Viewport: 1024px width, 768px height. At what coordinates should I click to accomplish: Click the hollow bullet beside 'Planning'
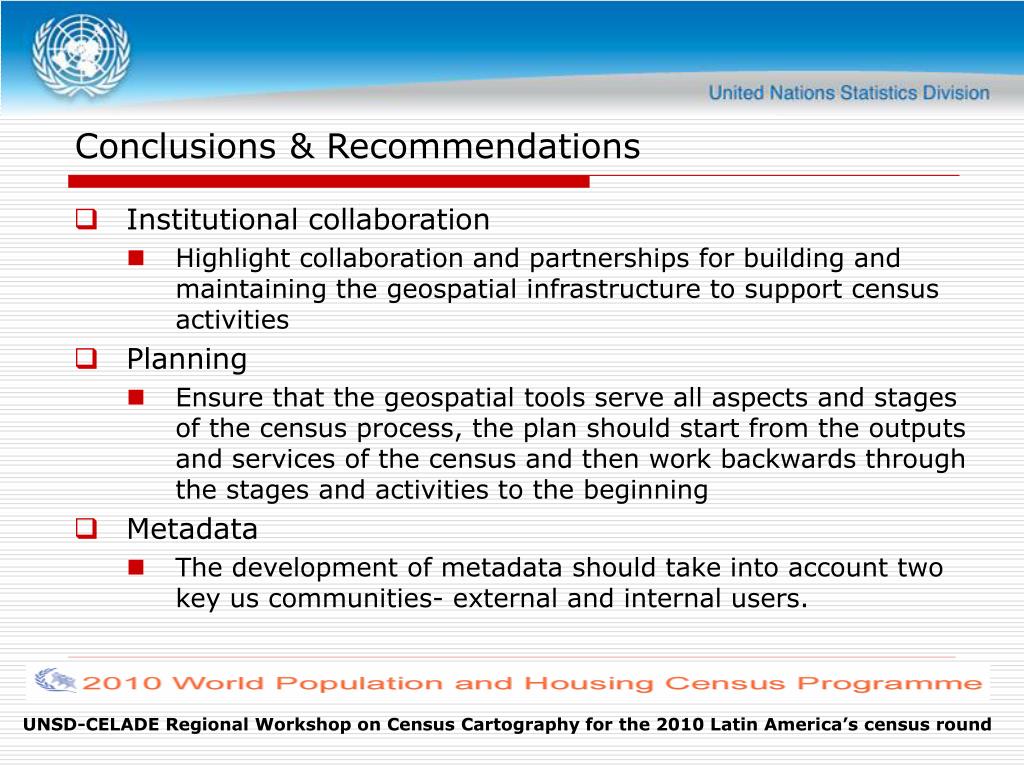pyautogui.click(x=86, y=358)
